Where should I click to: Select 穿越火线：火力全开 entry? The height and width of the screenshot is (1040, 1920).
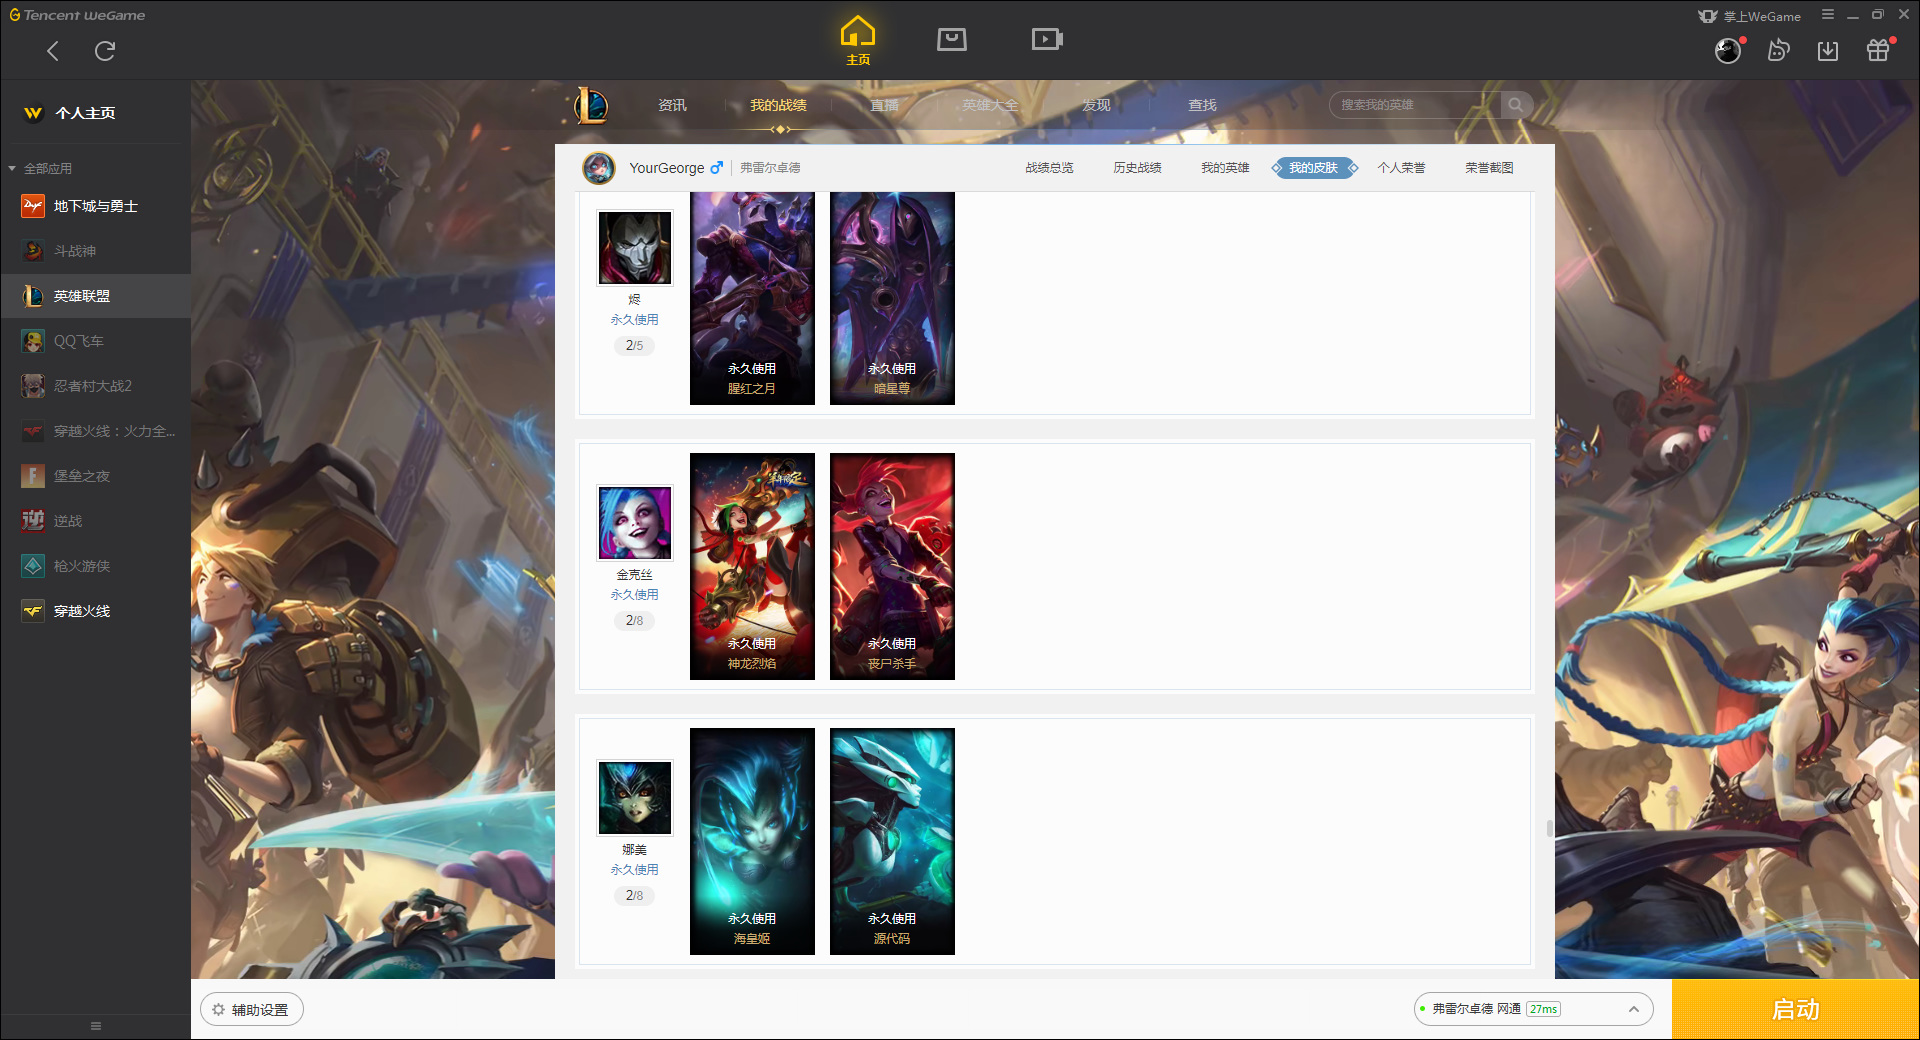(96, 431)
